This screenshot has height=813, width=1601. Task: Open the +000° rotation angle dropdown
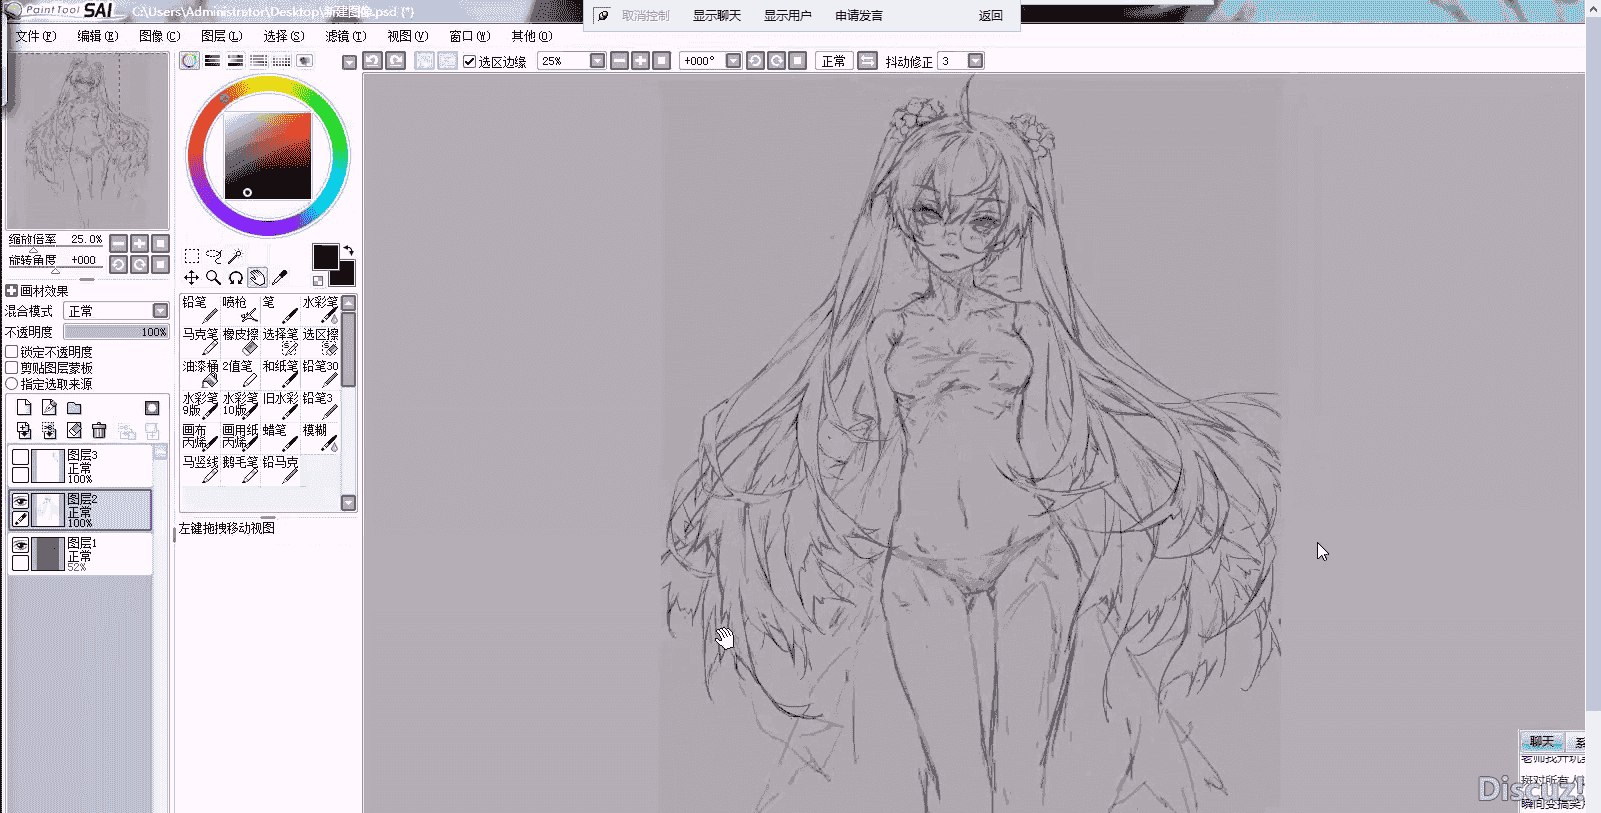[733, 61]
